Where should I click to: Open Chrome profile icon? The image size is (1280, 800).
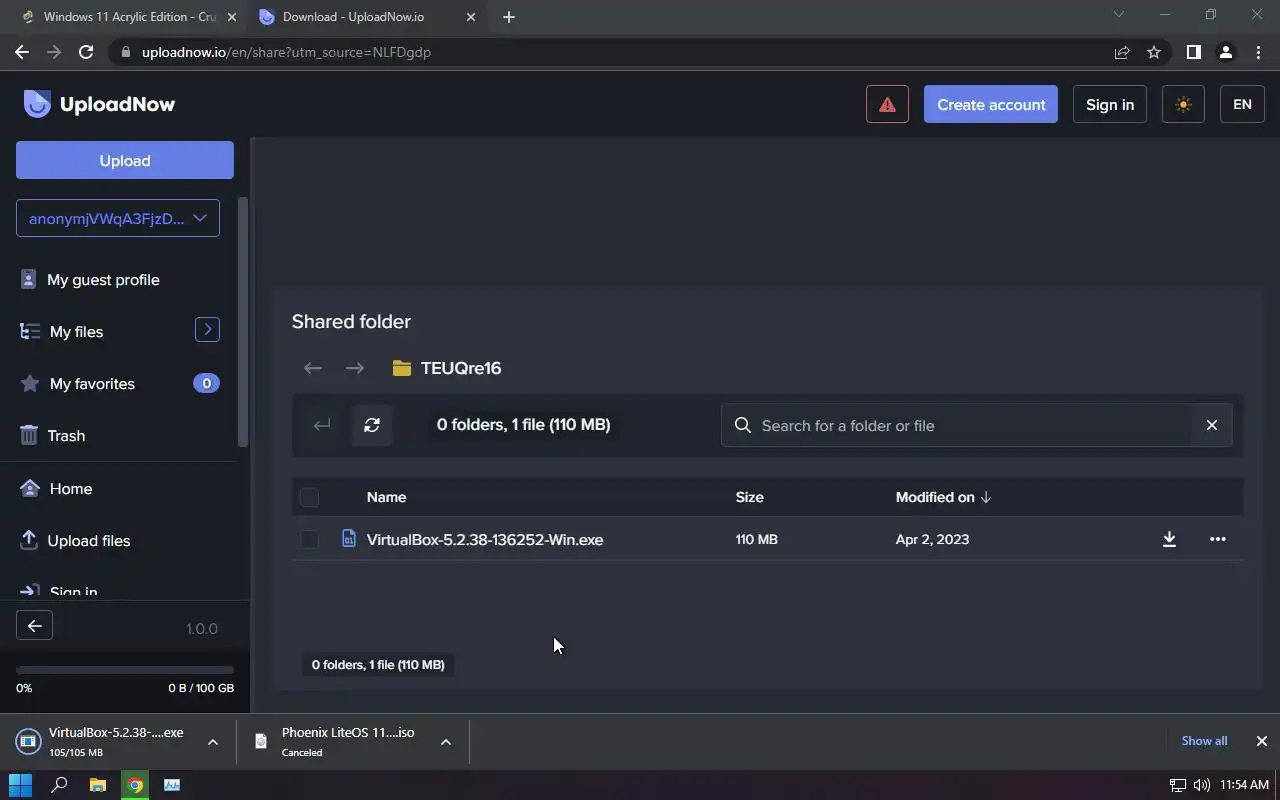(x=1226, y=52)
